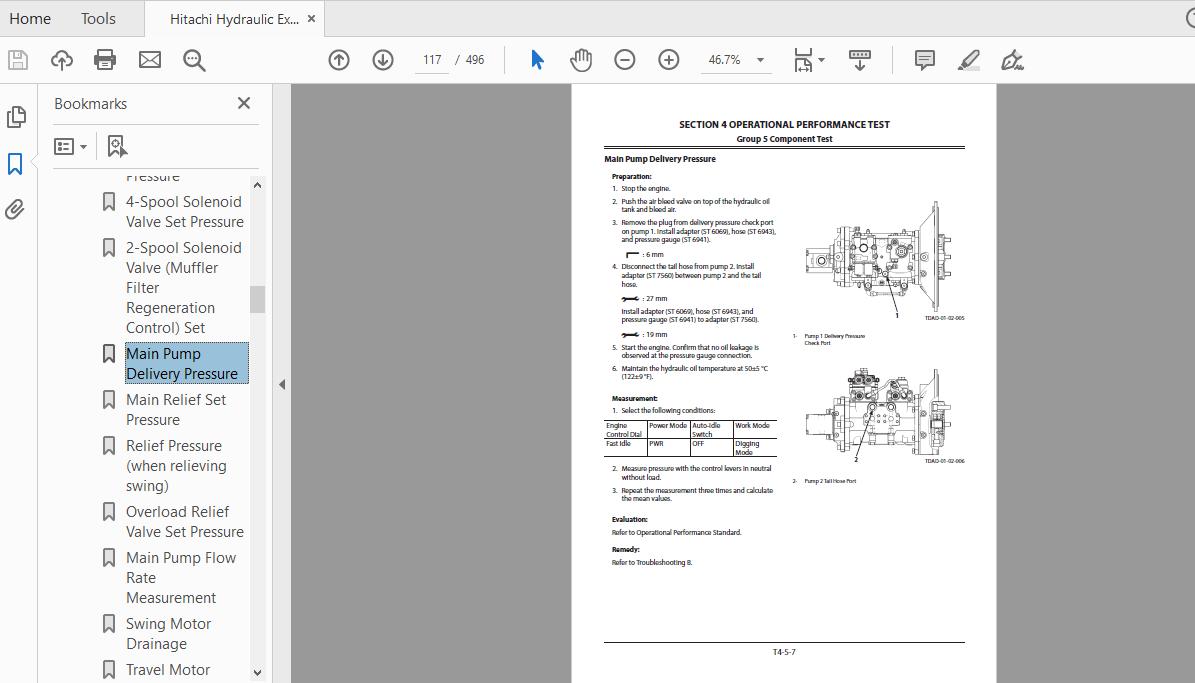The width and height of the screenshot is (1195, 683).
Task: Click the bookmarks scrollbar thumb
Action: point(257,300)
